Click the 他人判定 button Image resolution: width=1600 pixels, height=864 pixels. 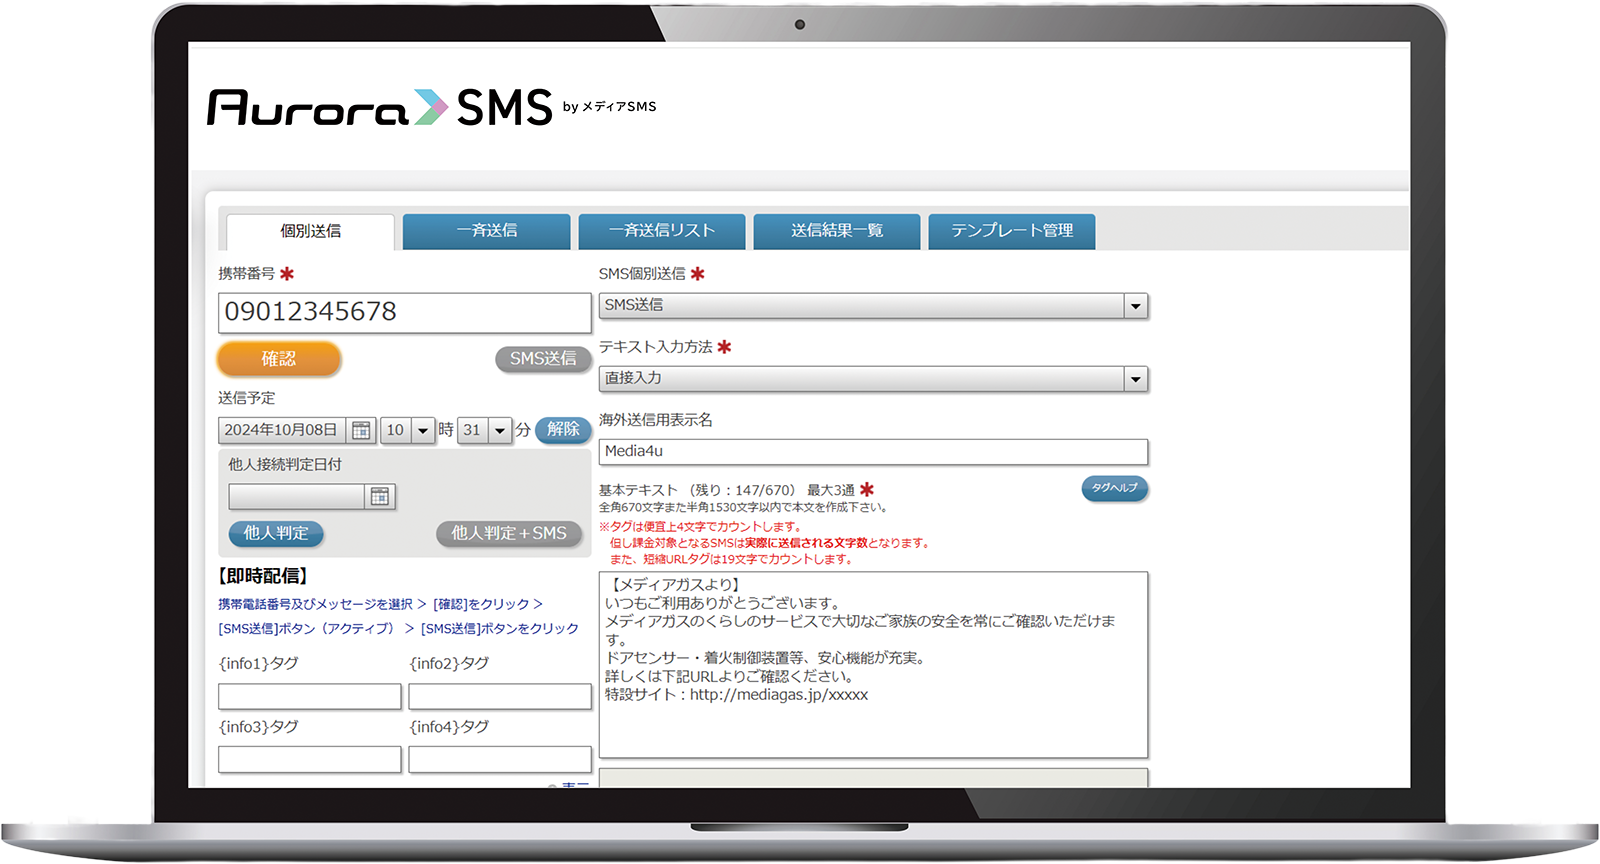click(x=276, y=533)
